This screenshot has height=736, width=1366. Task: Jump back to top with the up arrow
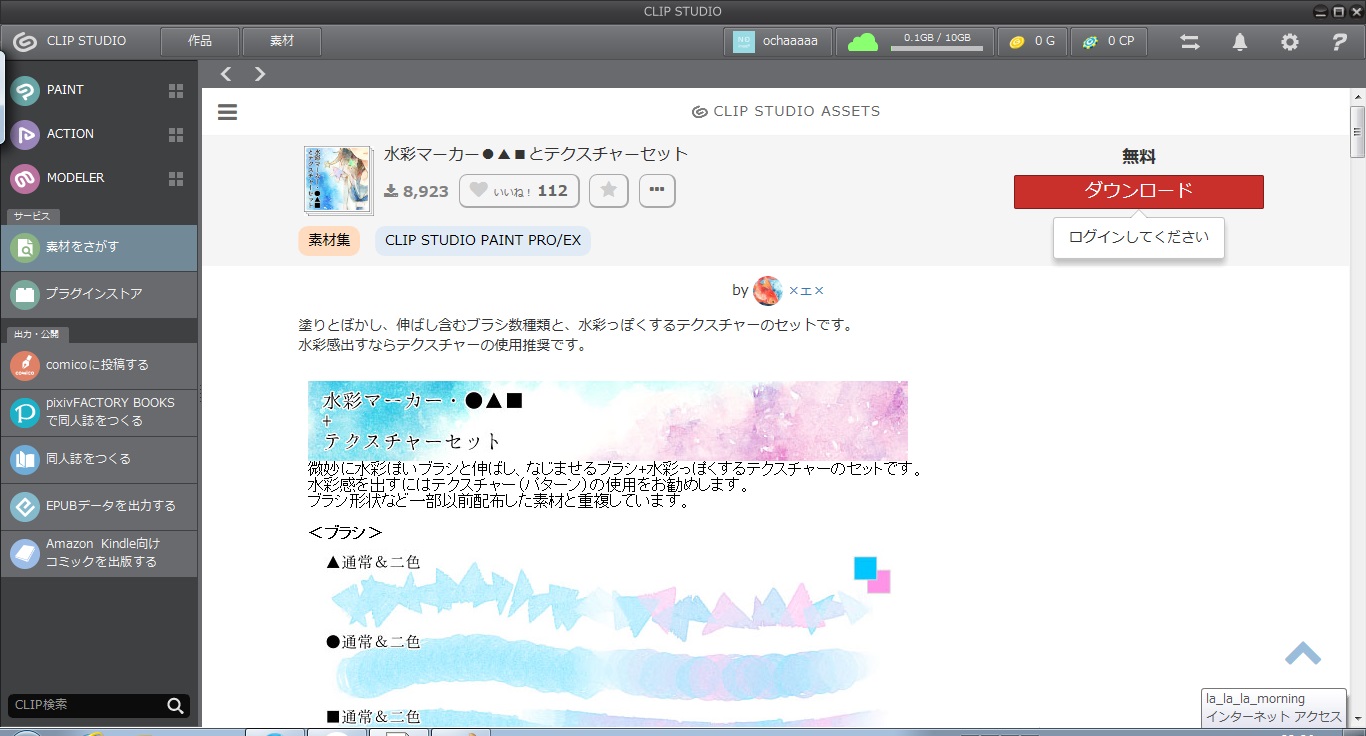coord(1303,654)
